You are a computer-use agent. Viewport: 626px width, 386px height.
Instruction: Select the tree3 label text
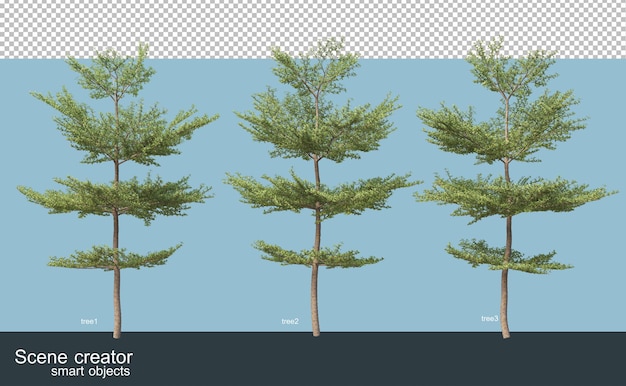pyautogui.click(x=489, y=319)
